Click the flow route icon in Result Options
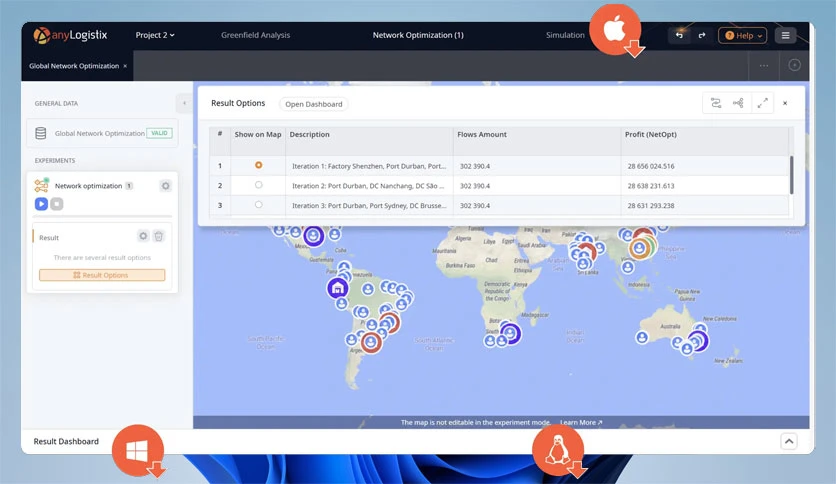 (716, 103)
